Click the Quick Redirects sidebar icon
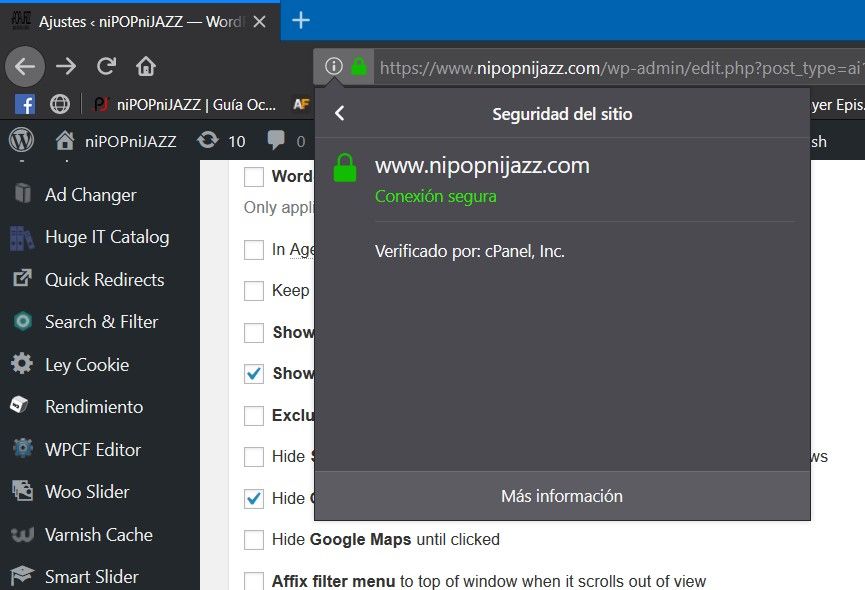 tap(22, 278)
